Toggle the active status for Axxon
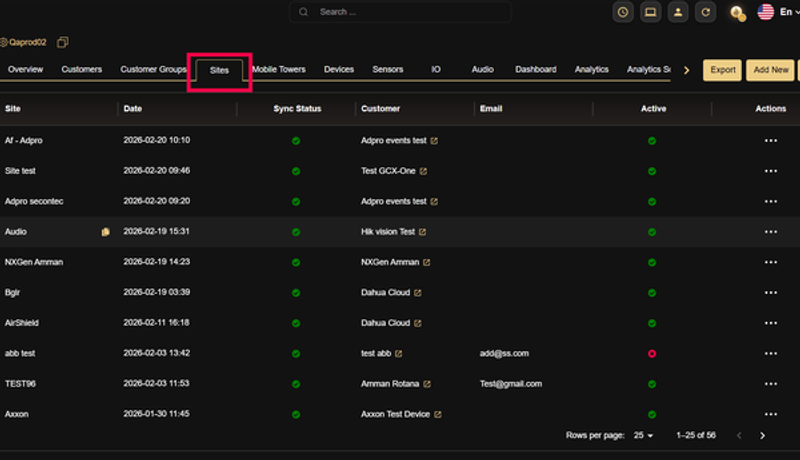 tap(652, 415)
